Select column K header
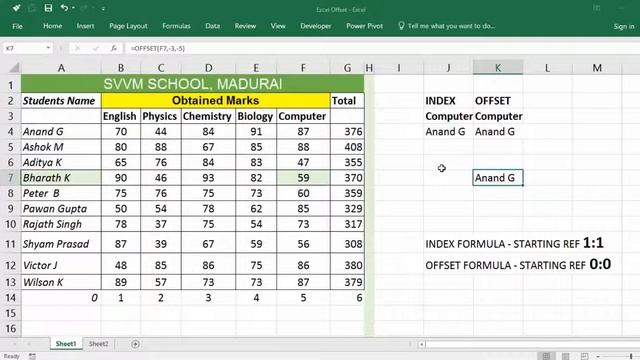The image size is (640, 360). pos(498,68)
